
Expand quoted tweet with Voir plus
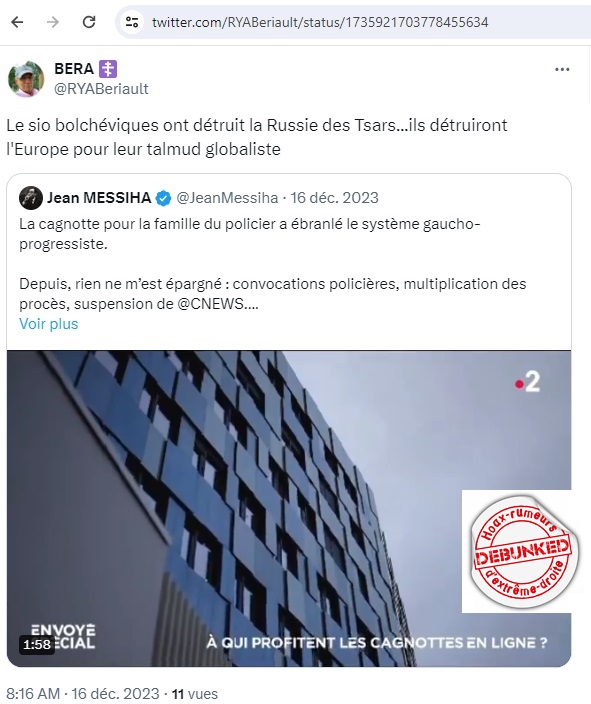point(49,324)
